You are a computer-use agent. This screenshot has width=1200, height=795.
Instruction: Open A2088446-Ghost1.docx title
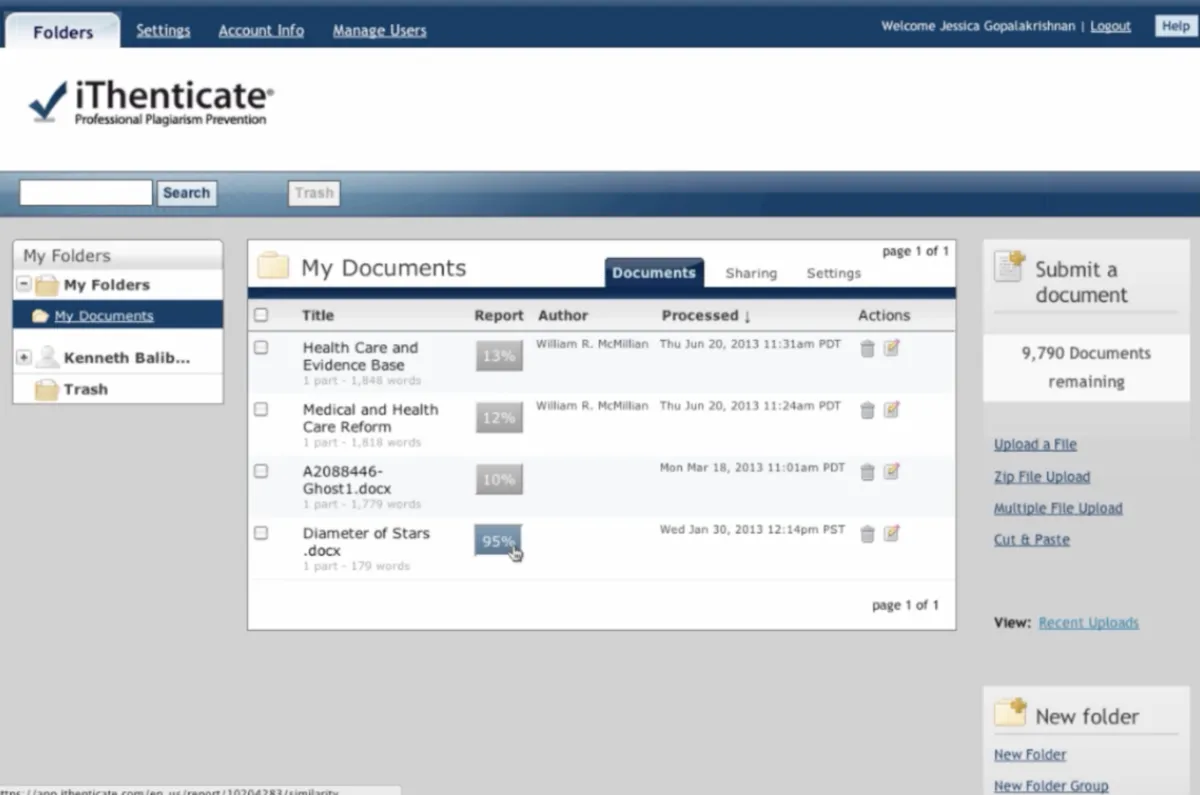(x=346, y=480)
